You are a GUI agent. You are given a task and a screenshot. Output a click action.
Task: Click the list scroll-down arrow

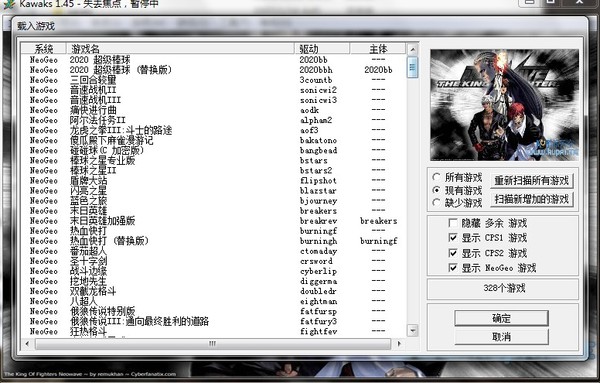412,330
